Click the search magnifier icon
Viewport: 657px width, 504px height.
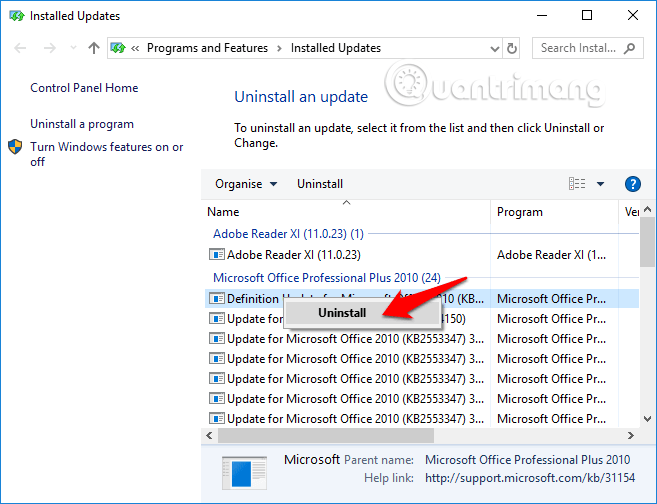(x=629, y=49)
